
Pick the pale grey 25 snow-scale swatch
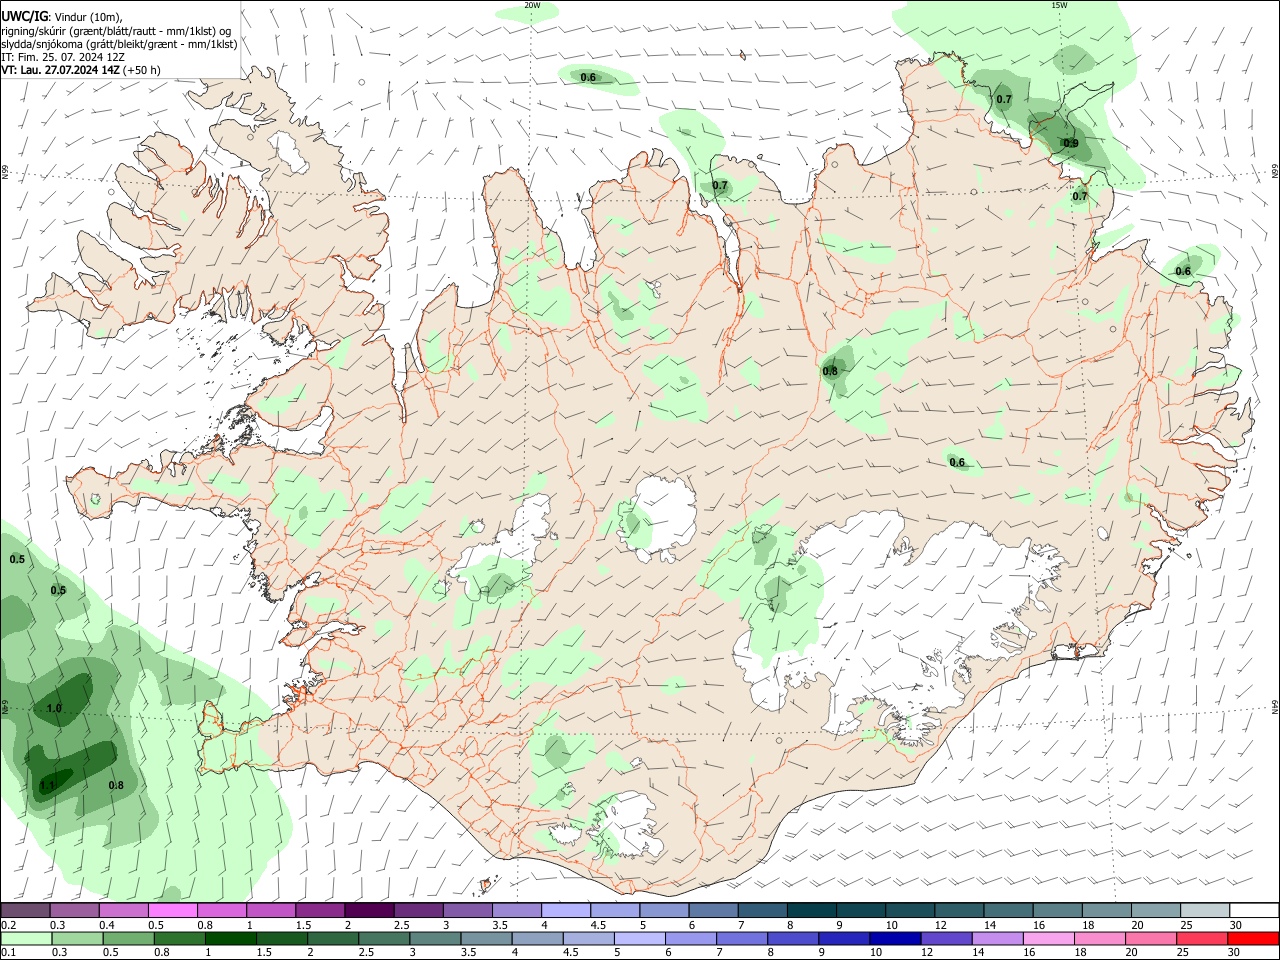pos(1205,911)
